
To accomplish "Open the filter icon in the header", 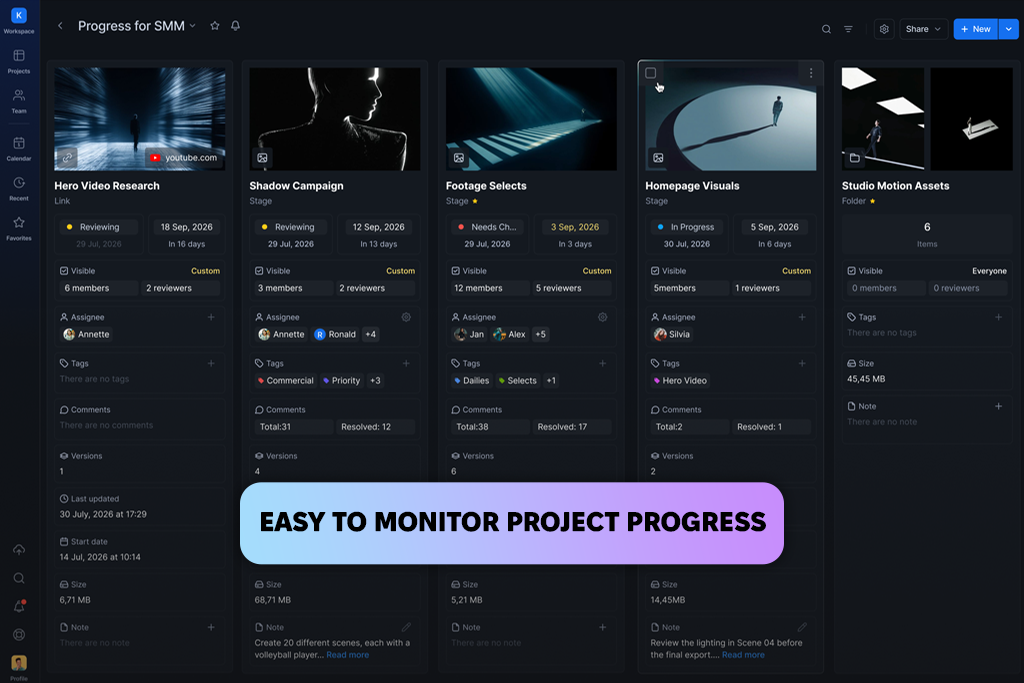I will pyautogui.click(x=848, y=29).
